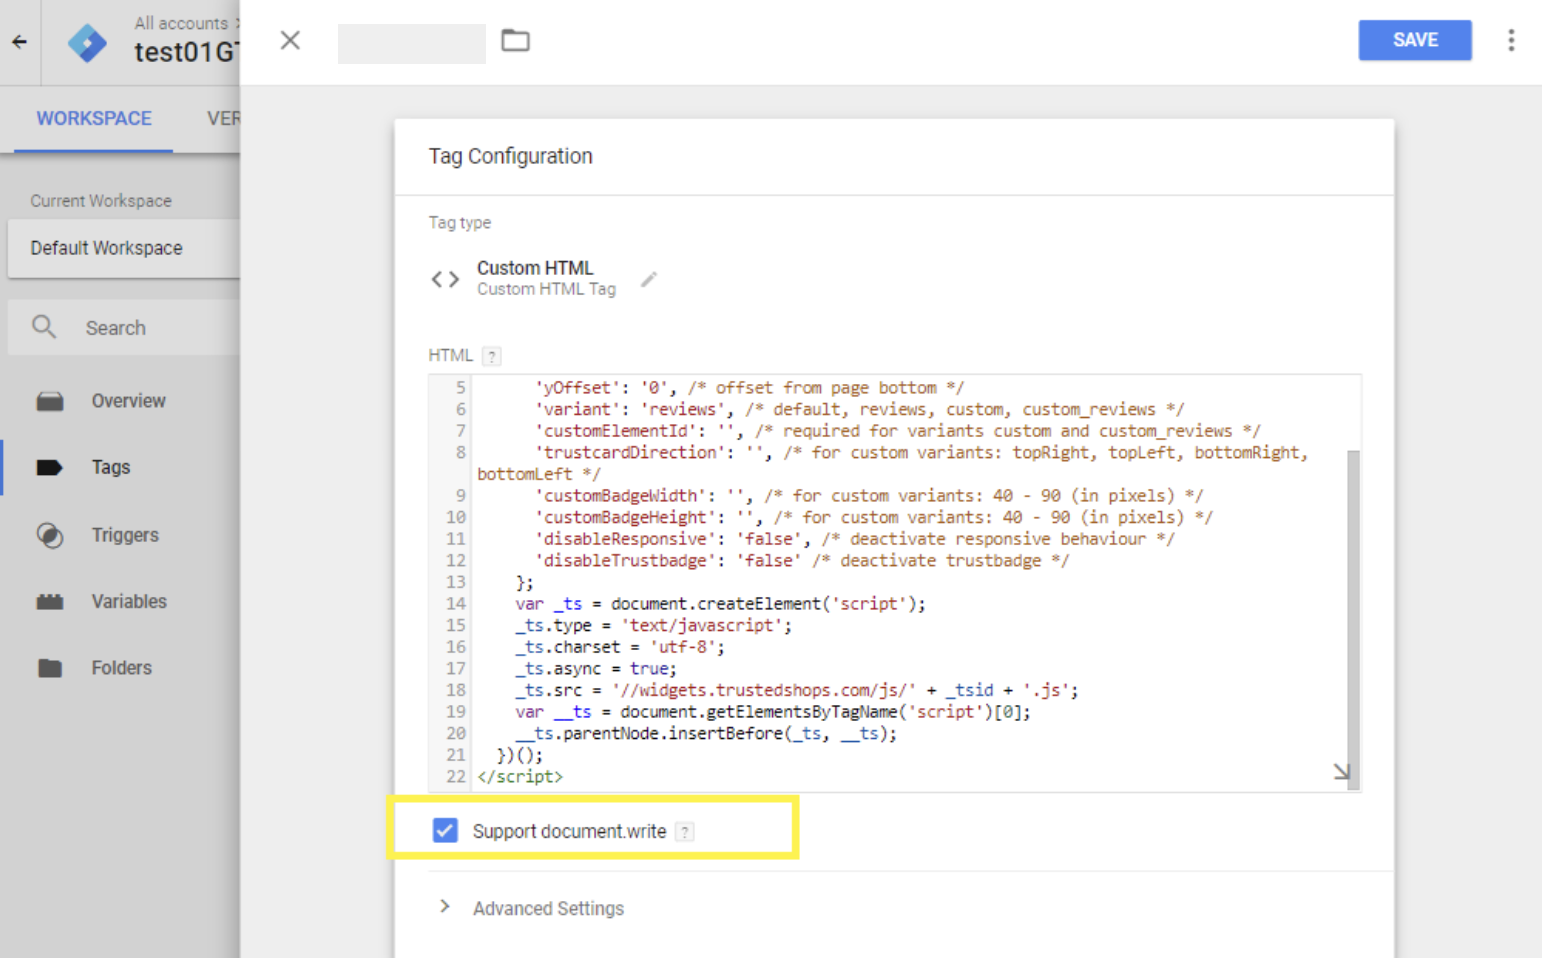The width and height of the screenshot is (1542, 958).
Task: Click the Tags label icon
Action: point(50,467)
